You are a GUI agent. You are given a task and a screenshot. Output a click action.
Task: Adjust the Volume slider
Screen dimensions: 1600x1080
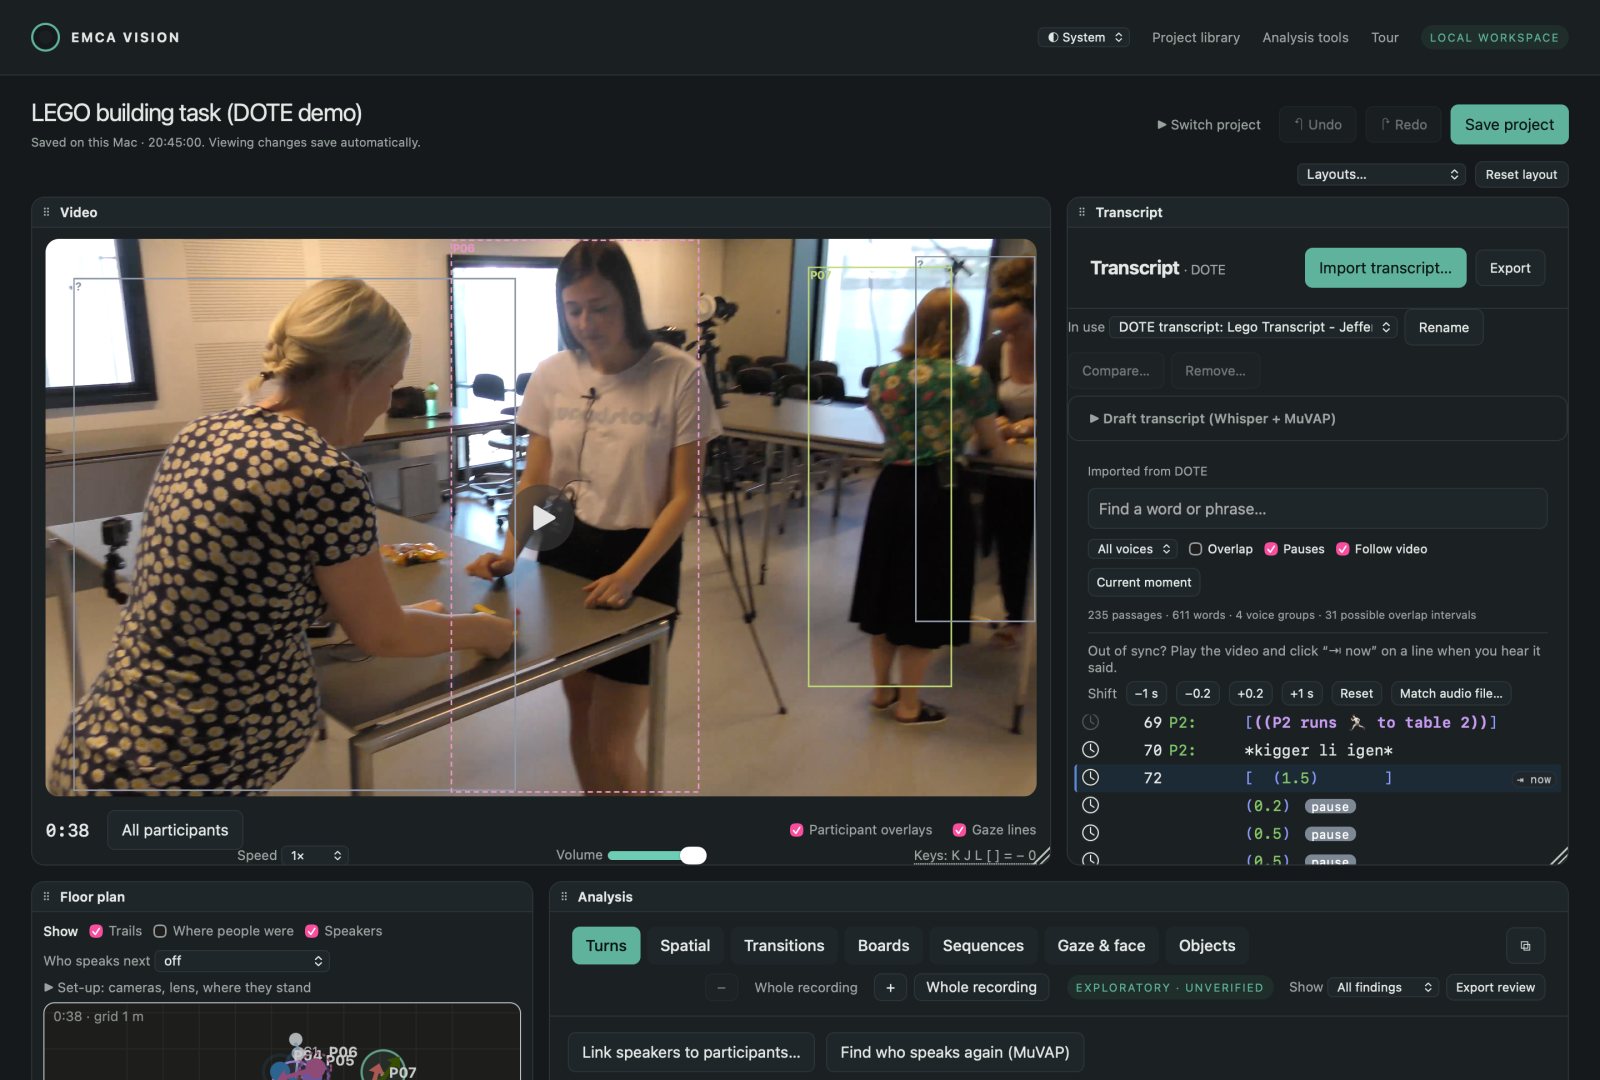656,856
